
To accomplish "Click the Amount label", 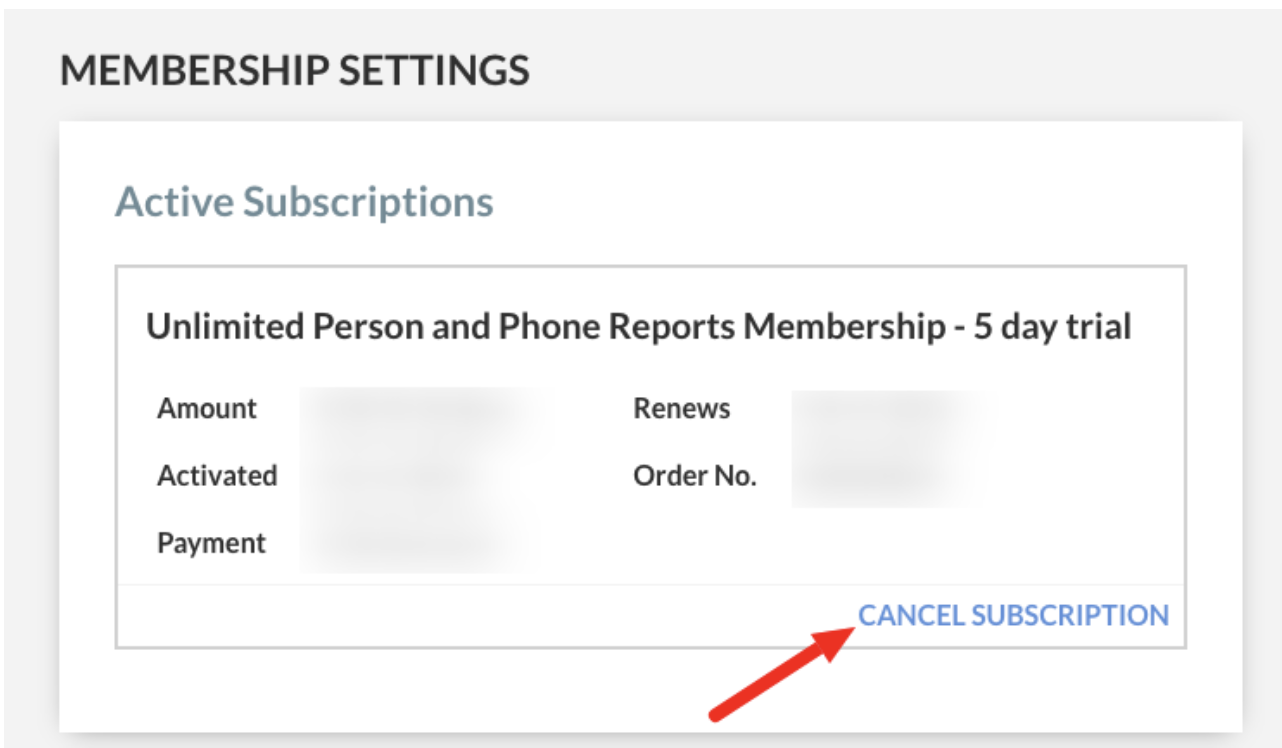I will point(207,409).
